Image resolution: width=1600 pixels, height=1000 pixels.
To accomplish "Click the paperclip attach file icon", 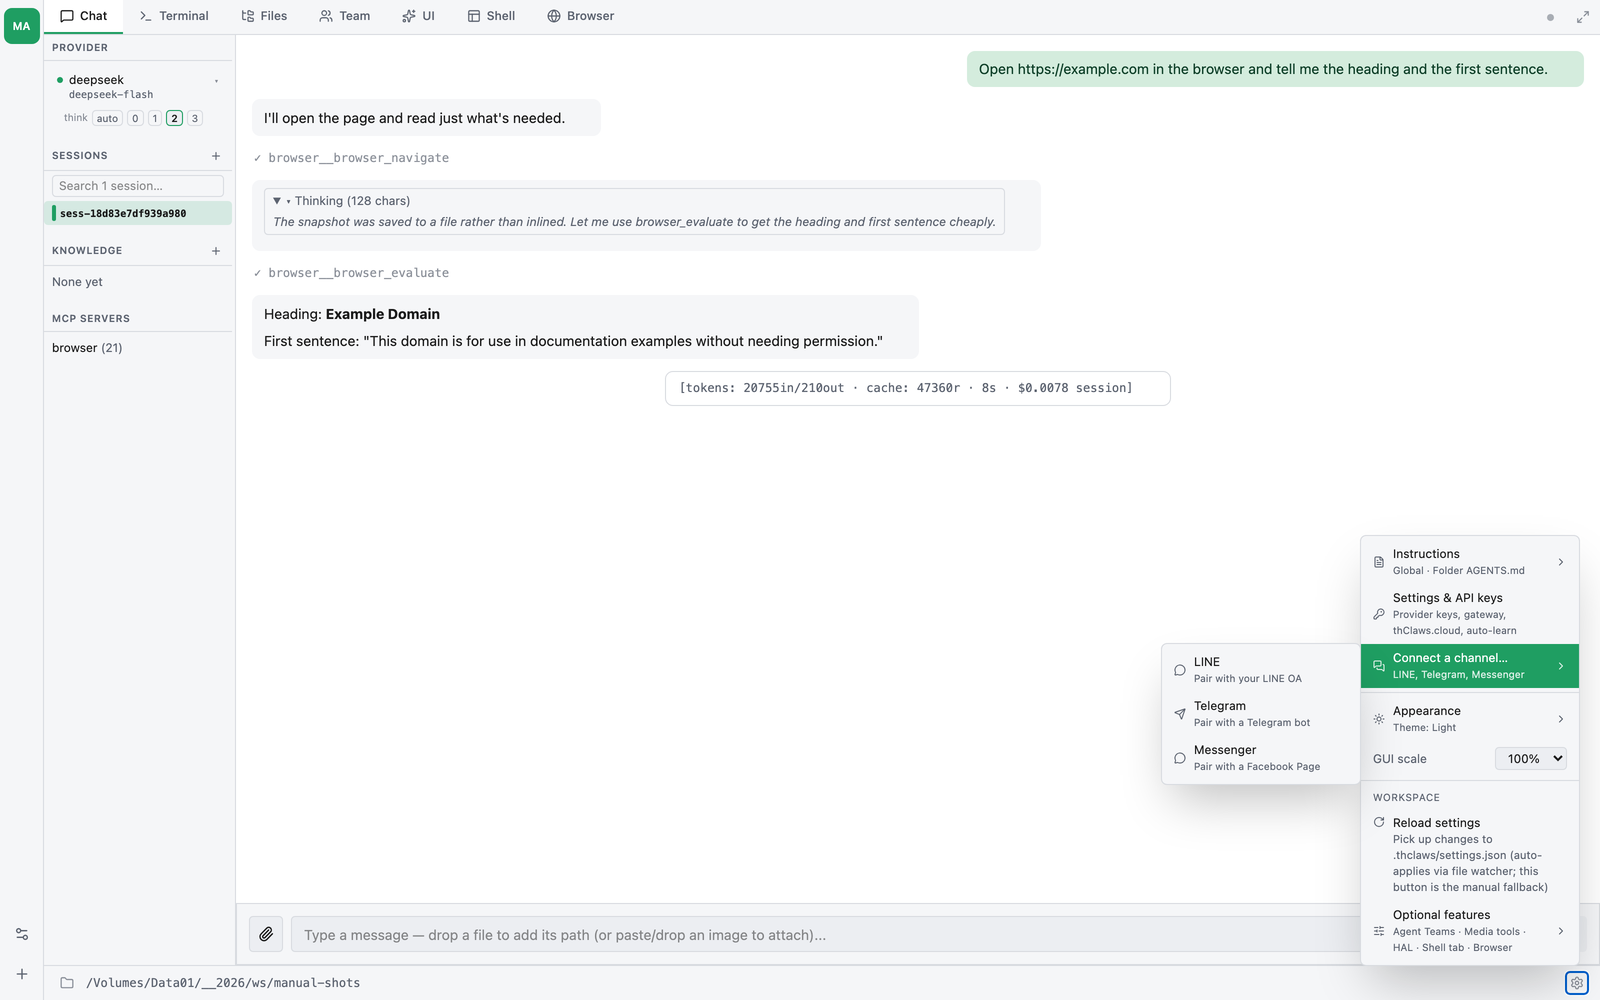I will click(x=266, y=934).
